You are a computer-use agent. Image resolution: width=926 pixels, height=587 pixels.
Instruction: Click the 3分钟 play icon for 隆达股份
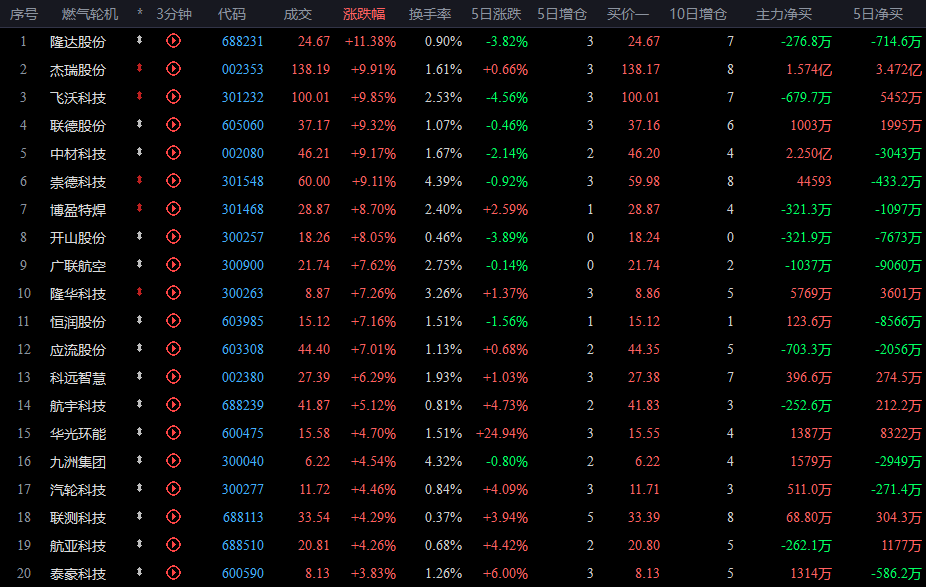pyautogui.click(x=173, y=41)
